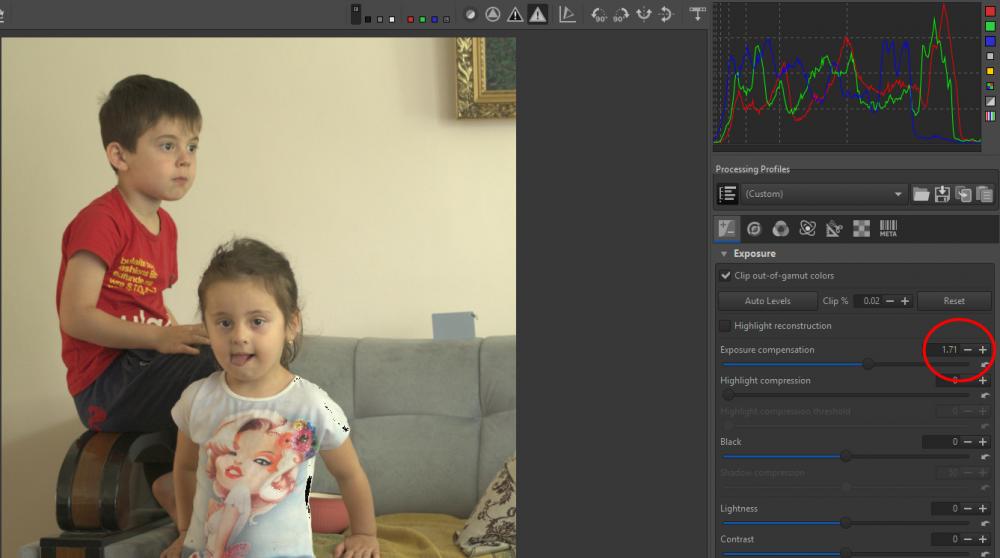Preview the blue channel only
1000x558 pixels.
434,20
